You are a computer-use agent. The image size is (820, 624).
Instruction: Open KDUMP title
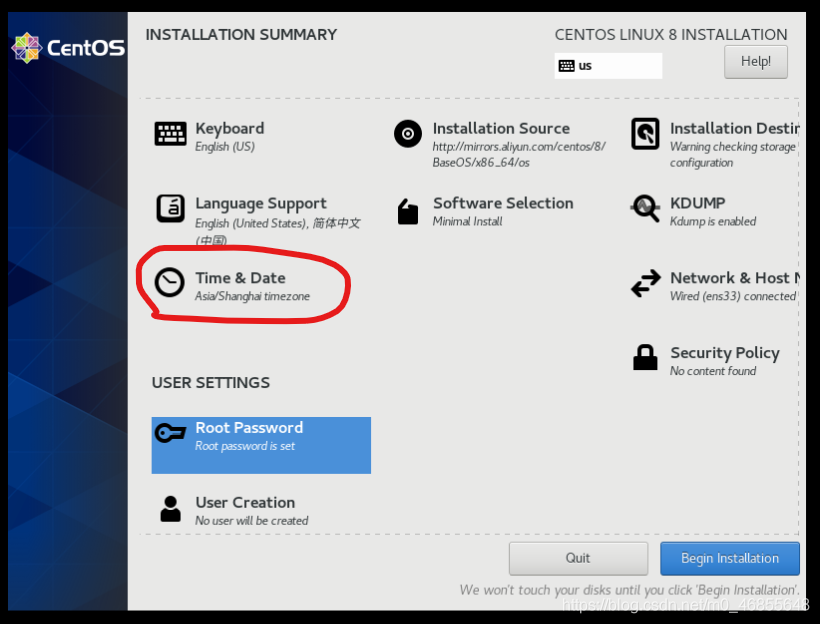tap(698, 203)
